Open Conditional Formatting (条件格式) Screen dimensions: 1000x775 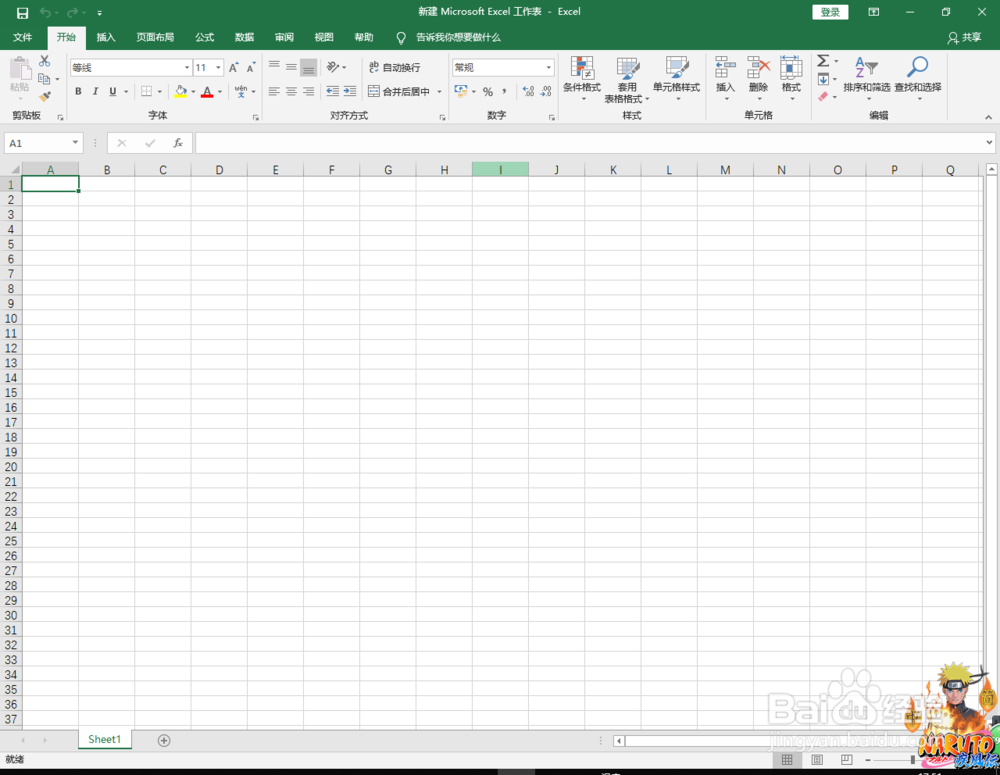(x=582, y=78)
